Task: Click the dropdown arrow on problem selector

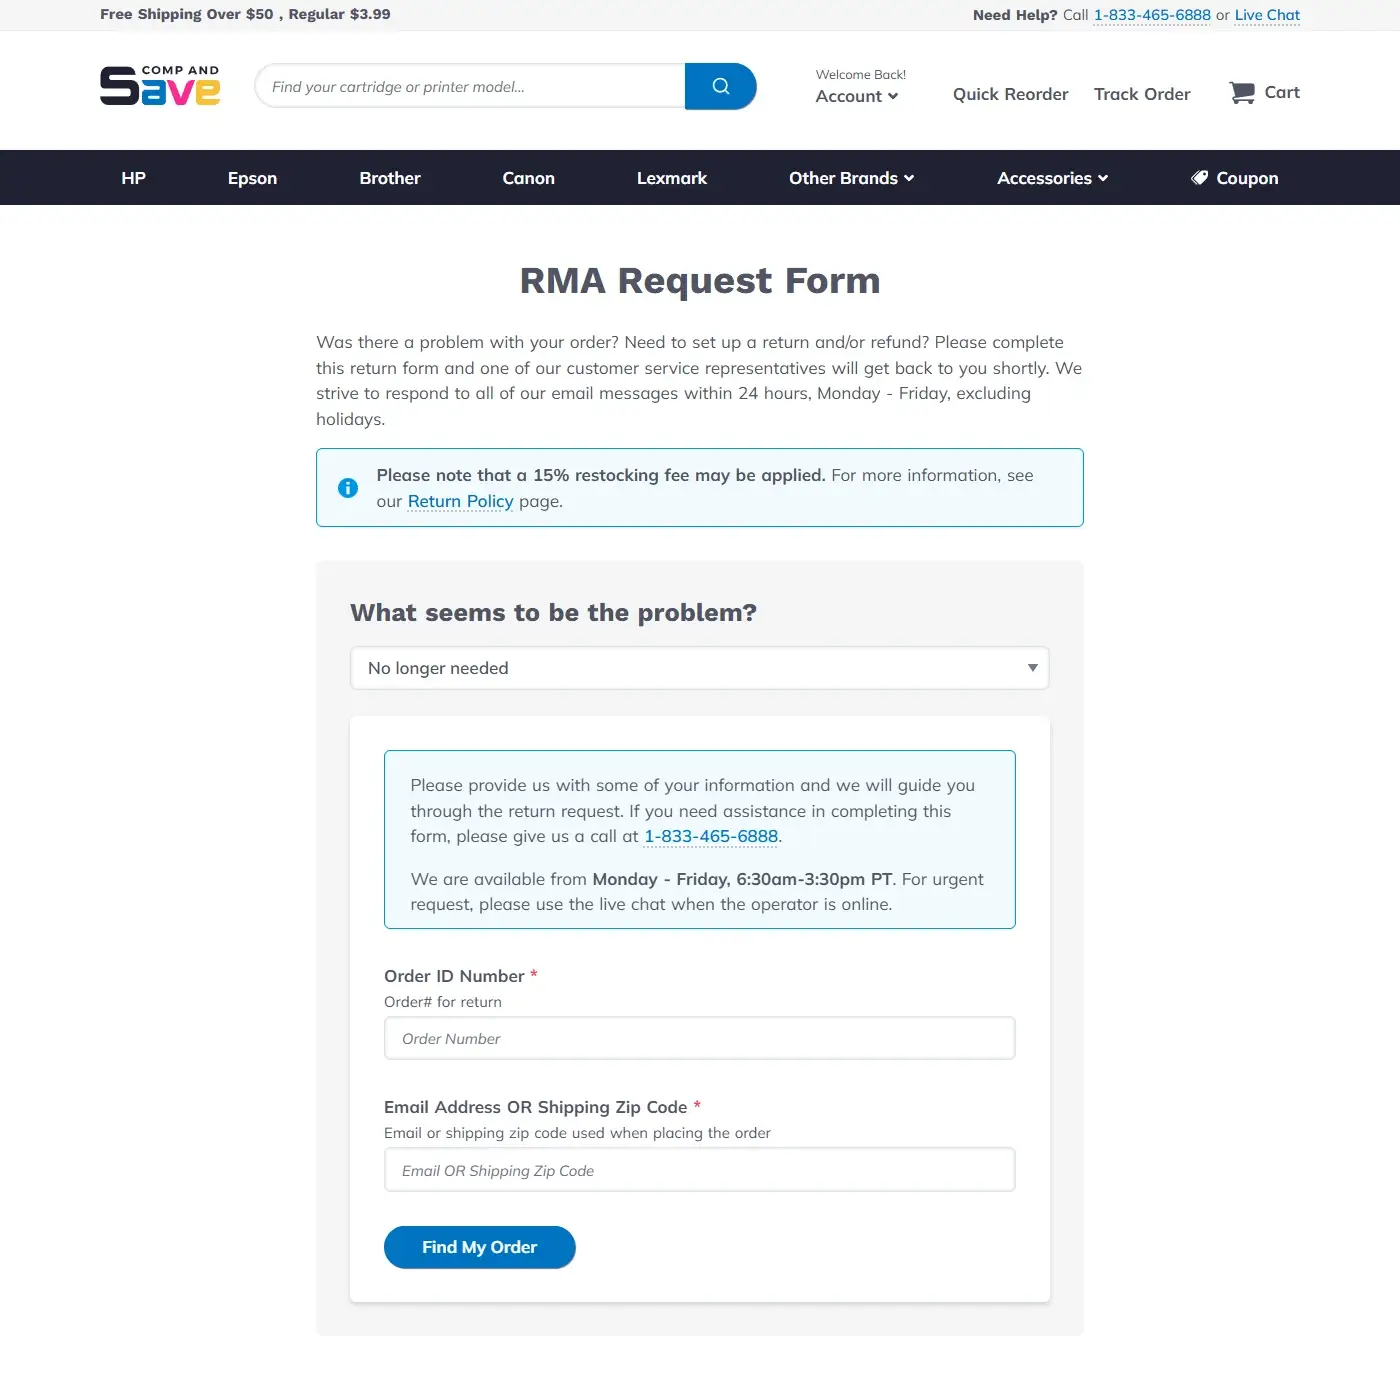Action: 1031,667
